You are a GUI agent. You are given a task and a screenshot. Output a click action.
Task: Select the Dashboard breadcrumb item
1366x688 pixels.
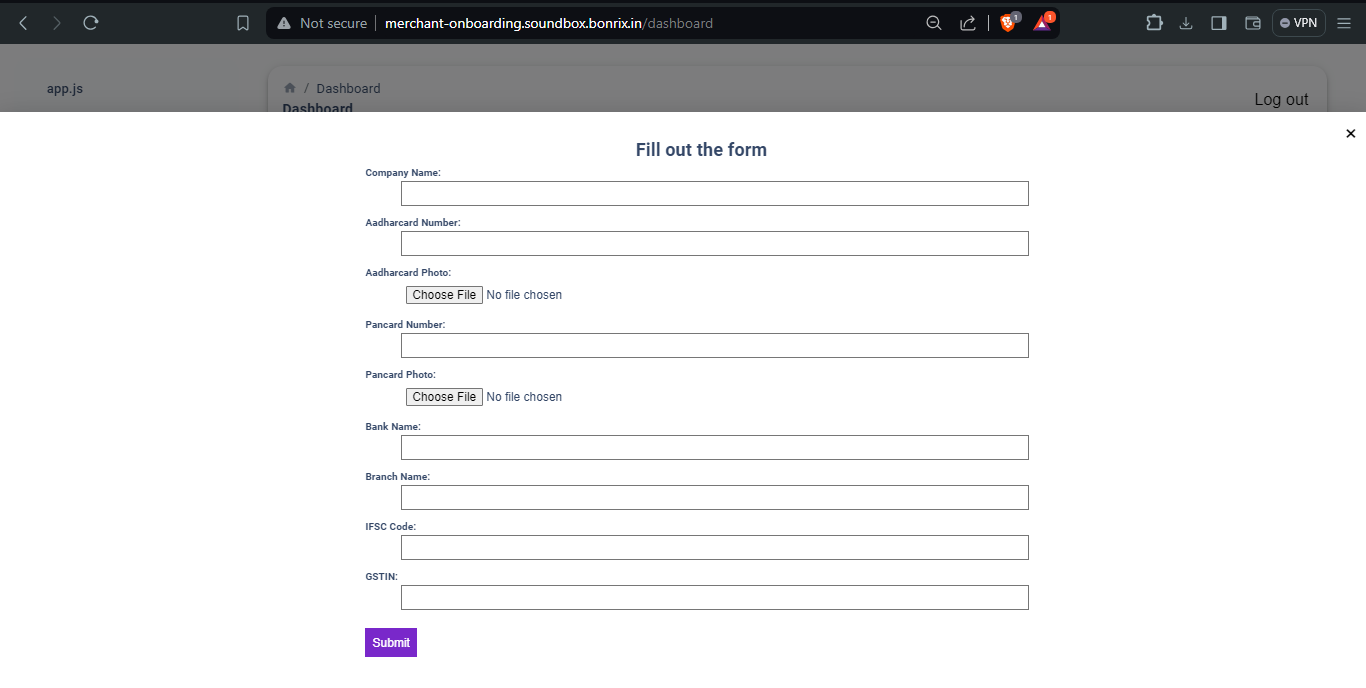pyautogui.click(x=348, y=88)
